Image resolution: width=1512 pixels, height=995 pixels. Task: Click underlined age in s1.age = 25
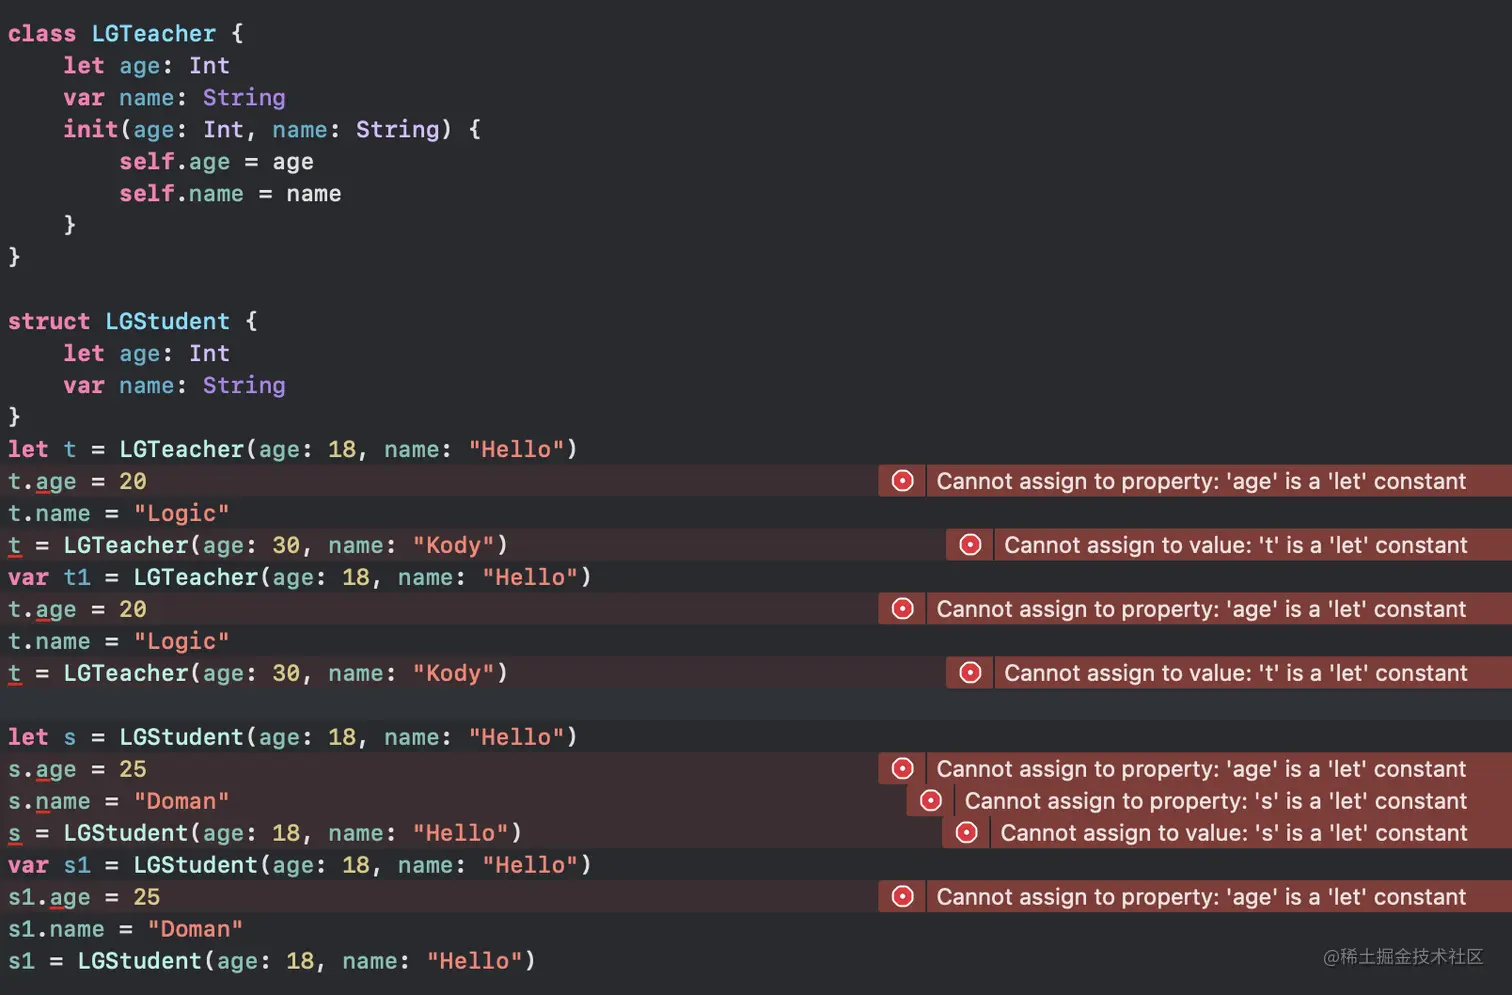point(70,898)
